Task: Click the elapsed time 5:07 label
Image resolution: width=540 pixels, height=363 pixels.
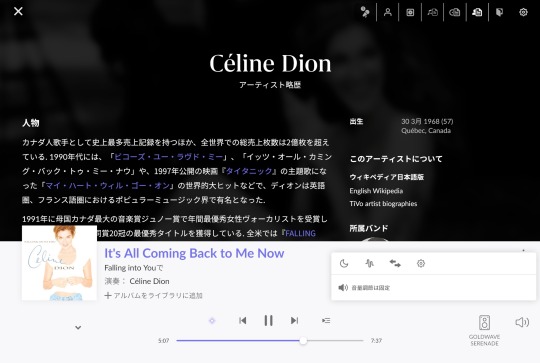Action: coord(164,341)
